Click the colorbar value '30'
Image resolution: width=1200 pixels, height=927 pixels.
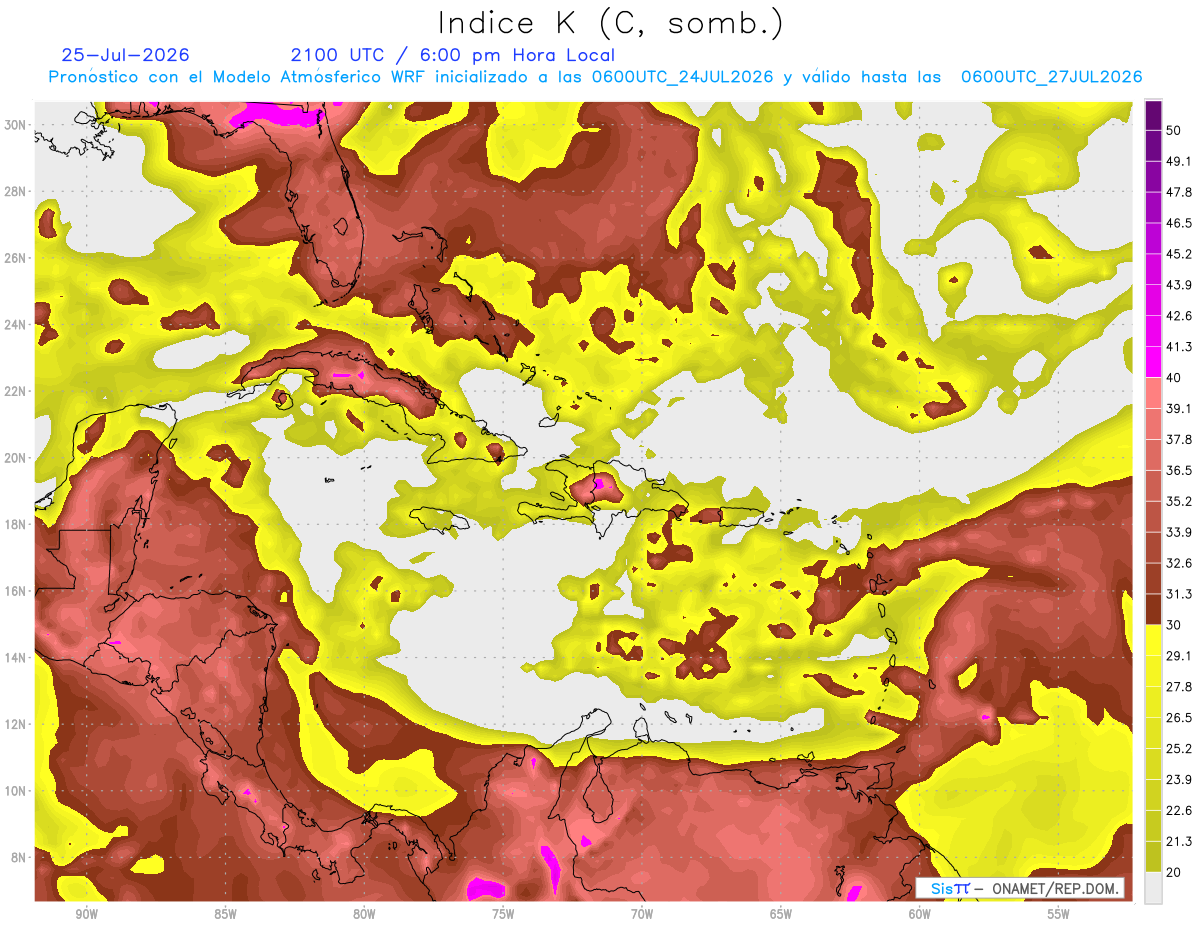1174,625
